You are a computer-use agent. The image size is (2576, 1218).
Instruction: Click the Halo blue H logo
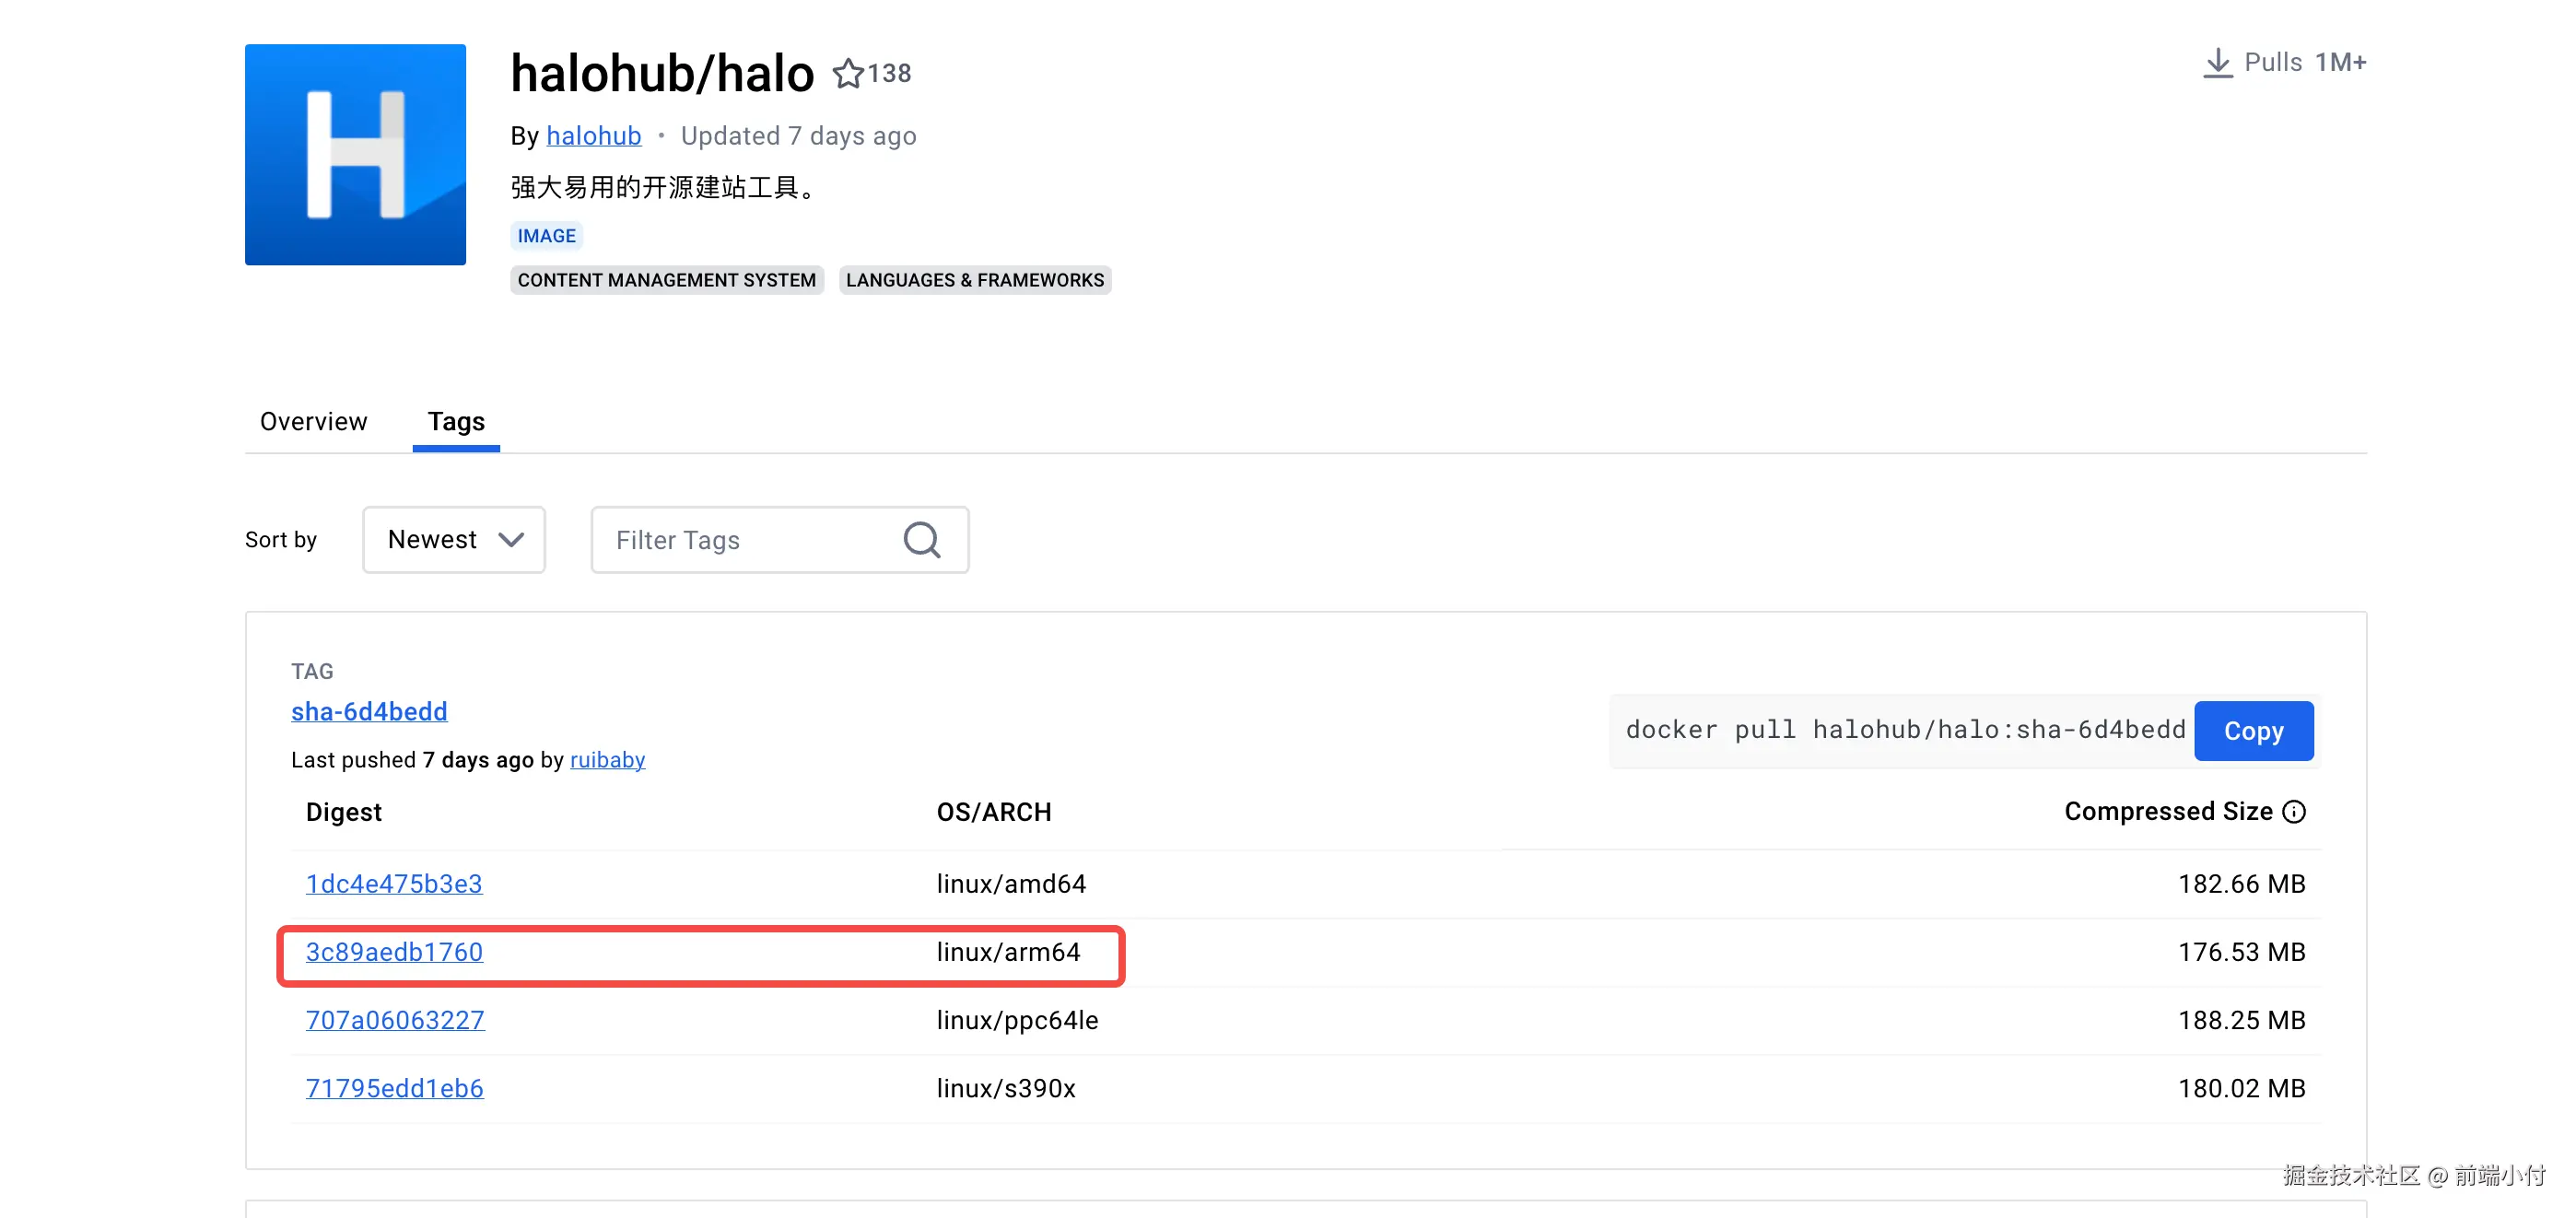pyautogui.click(x=355, y=154)
